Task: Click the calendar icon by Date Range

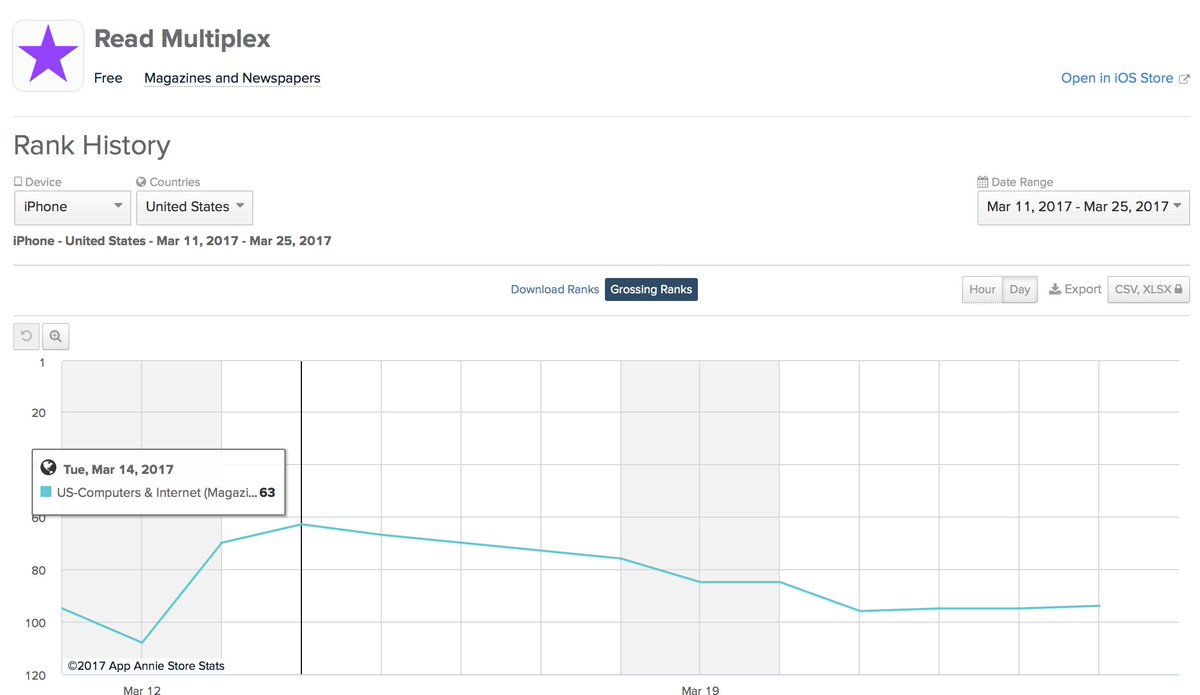Action: point(983,182)
